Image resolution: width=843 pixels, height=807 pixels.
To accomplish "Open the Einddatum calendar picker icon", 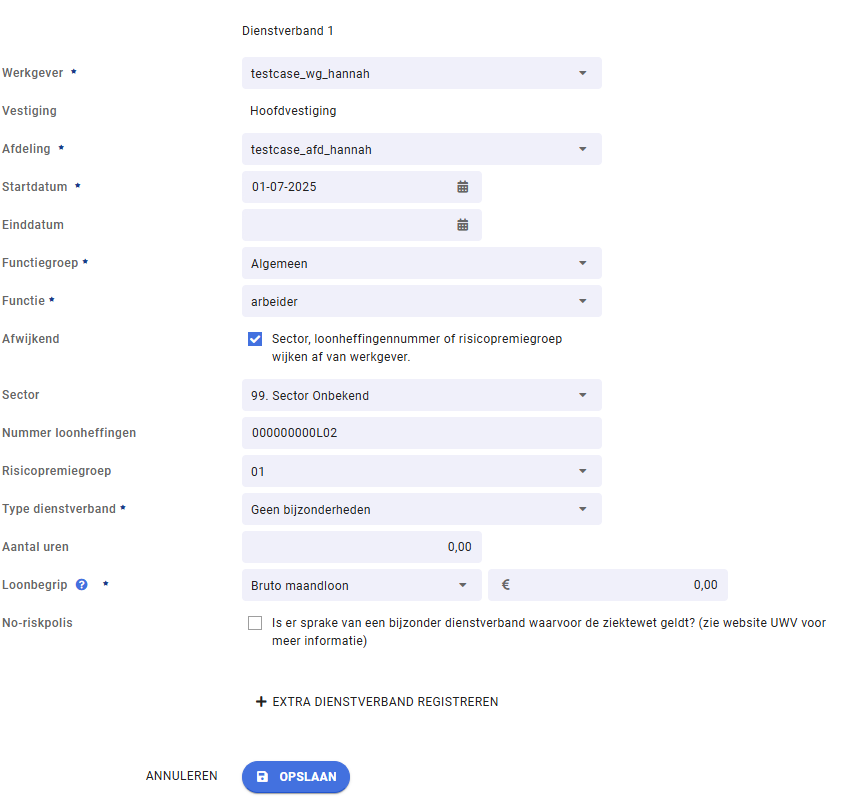I will click(462, 225).
